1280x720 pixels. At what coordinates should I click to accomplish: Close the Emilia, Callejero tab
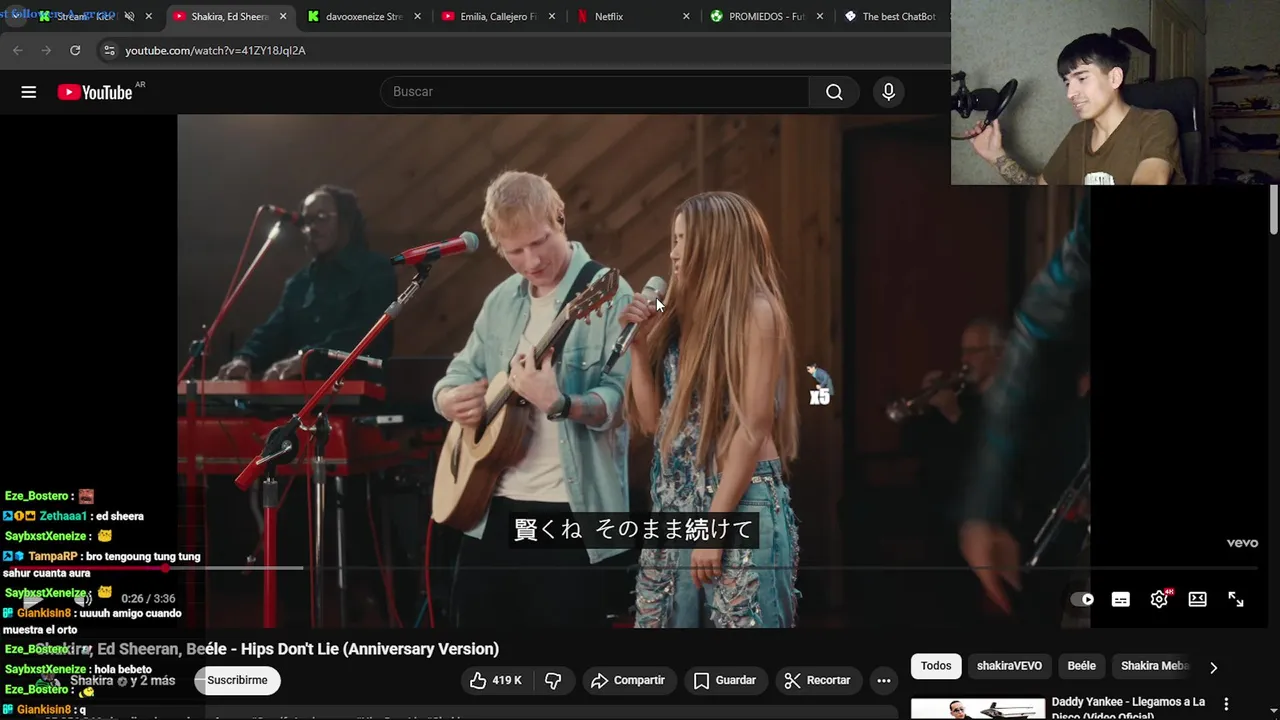[x=552, y=16]
